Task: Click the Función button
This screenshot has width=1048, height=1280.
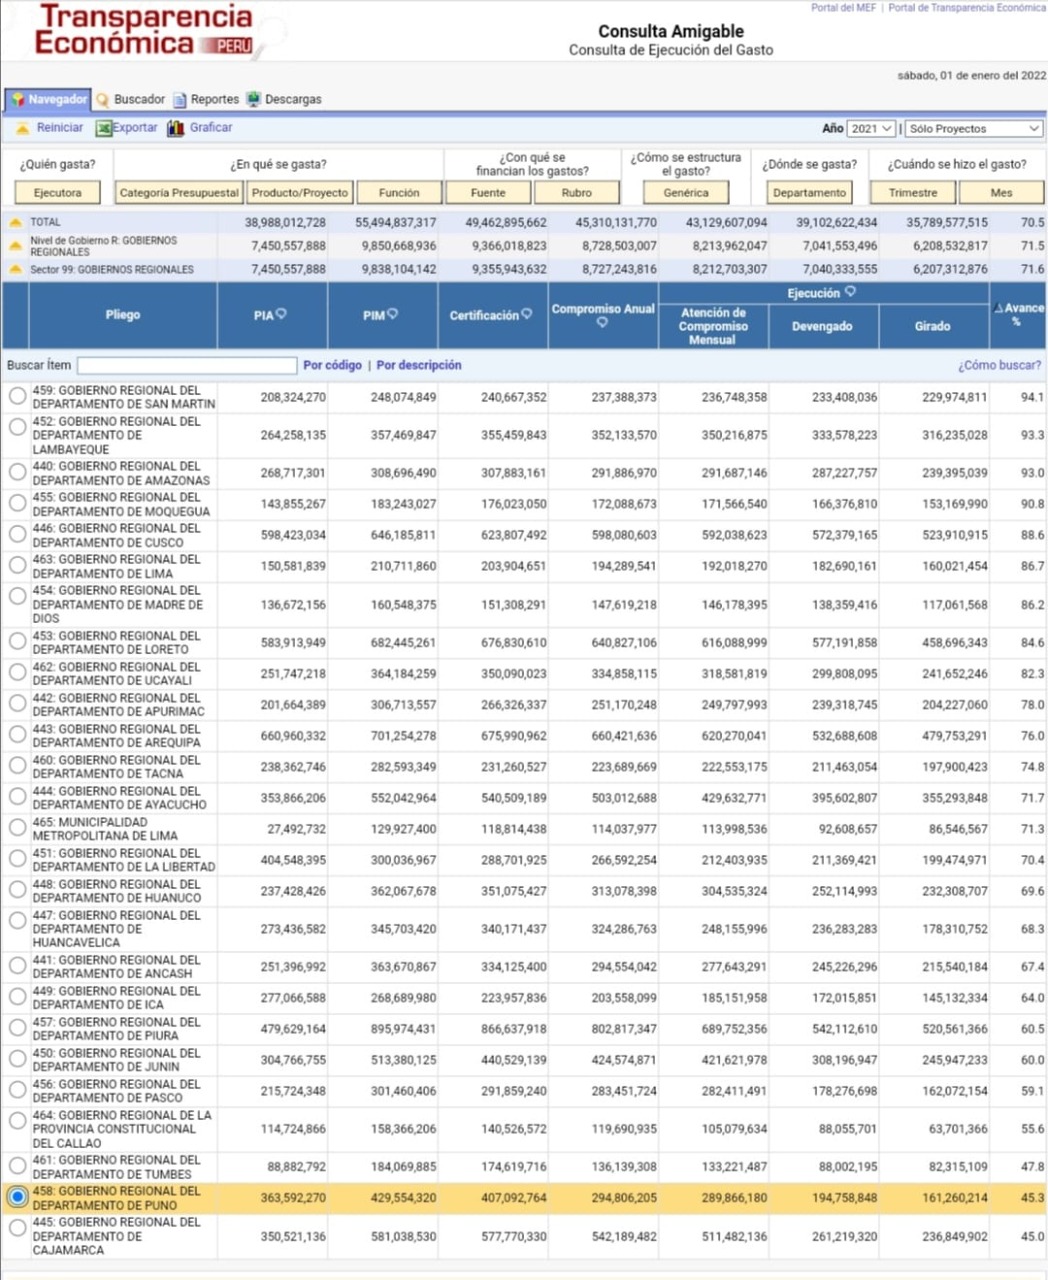Action: click(x=399, y=193)
